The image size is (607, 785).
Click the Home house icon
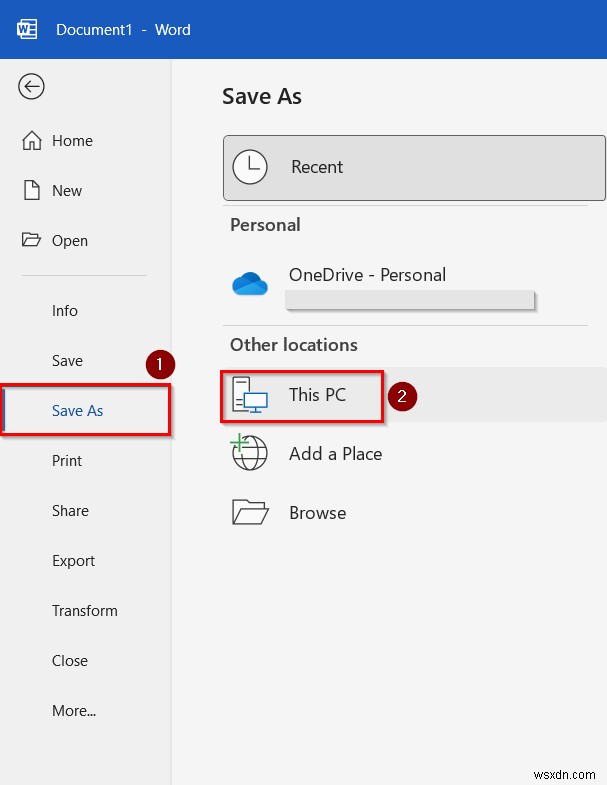coord(32,141)
